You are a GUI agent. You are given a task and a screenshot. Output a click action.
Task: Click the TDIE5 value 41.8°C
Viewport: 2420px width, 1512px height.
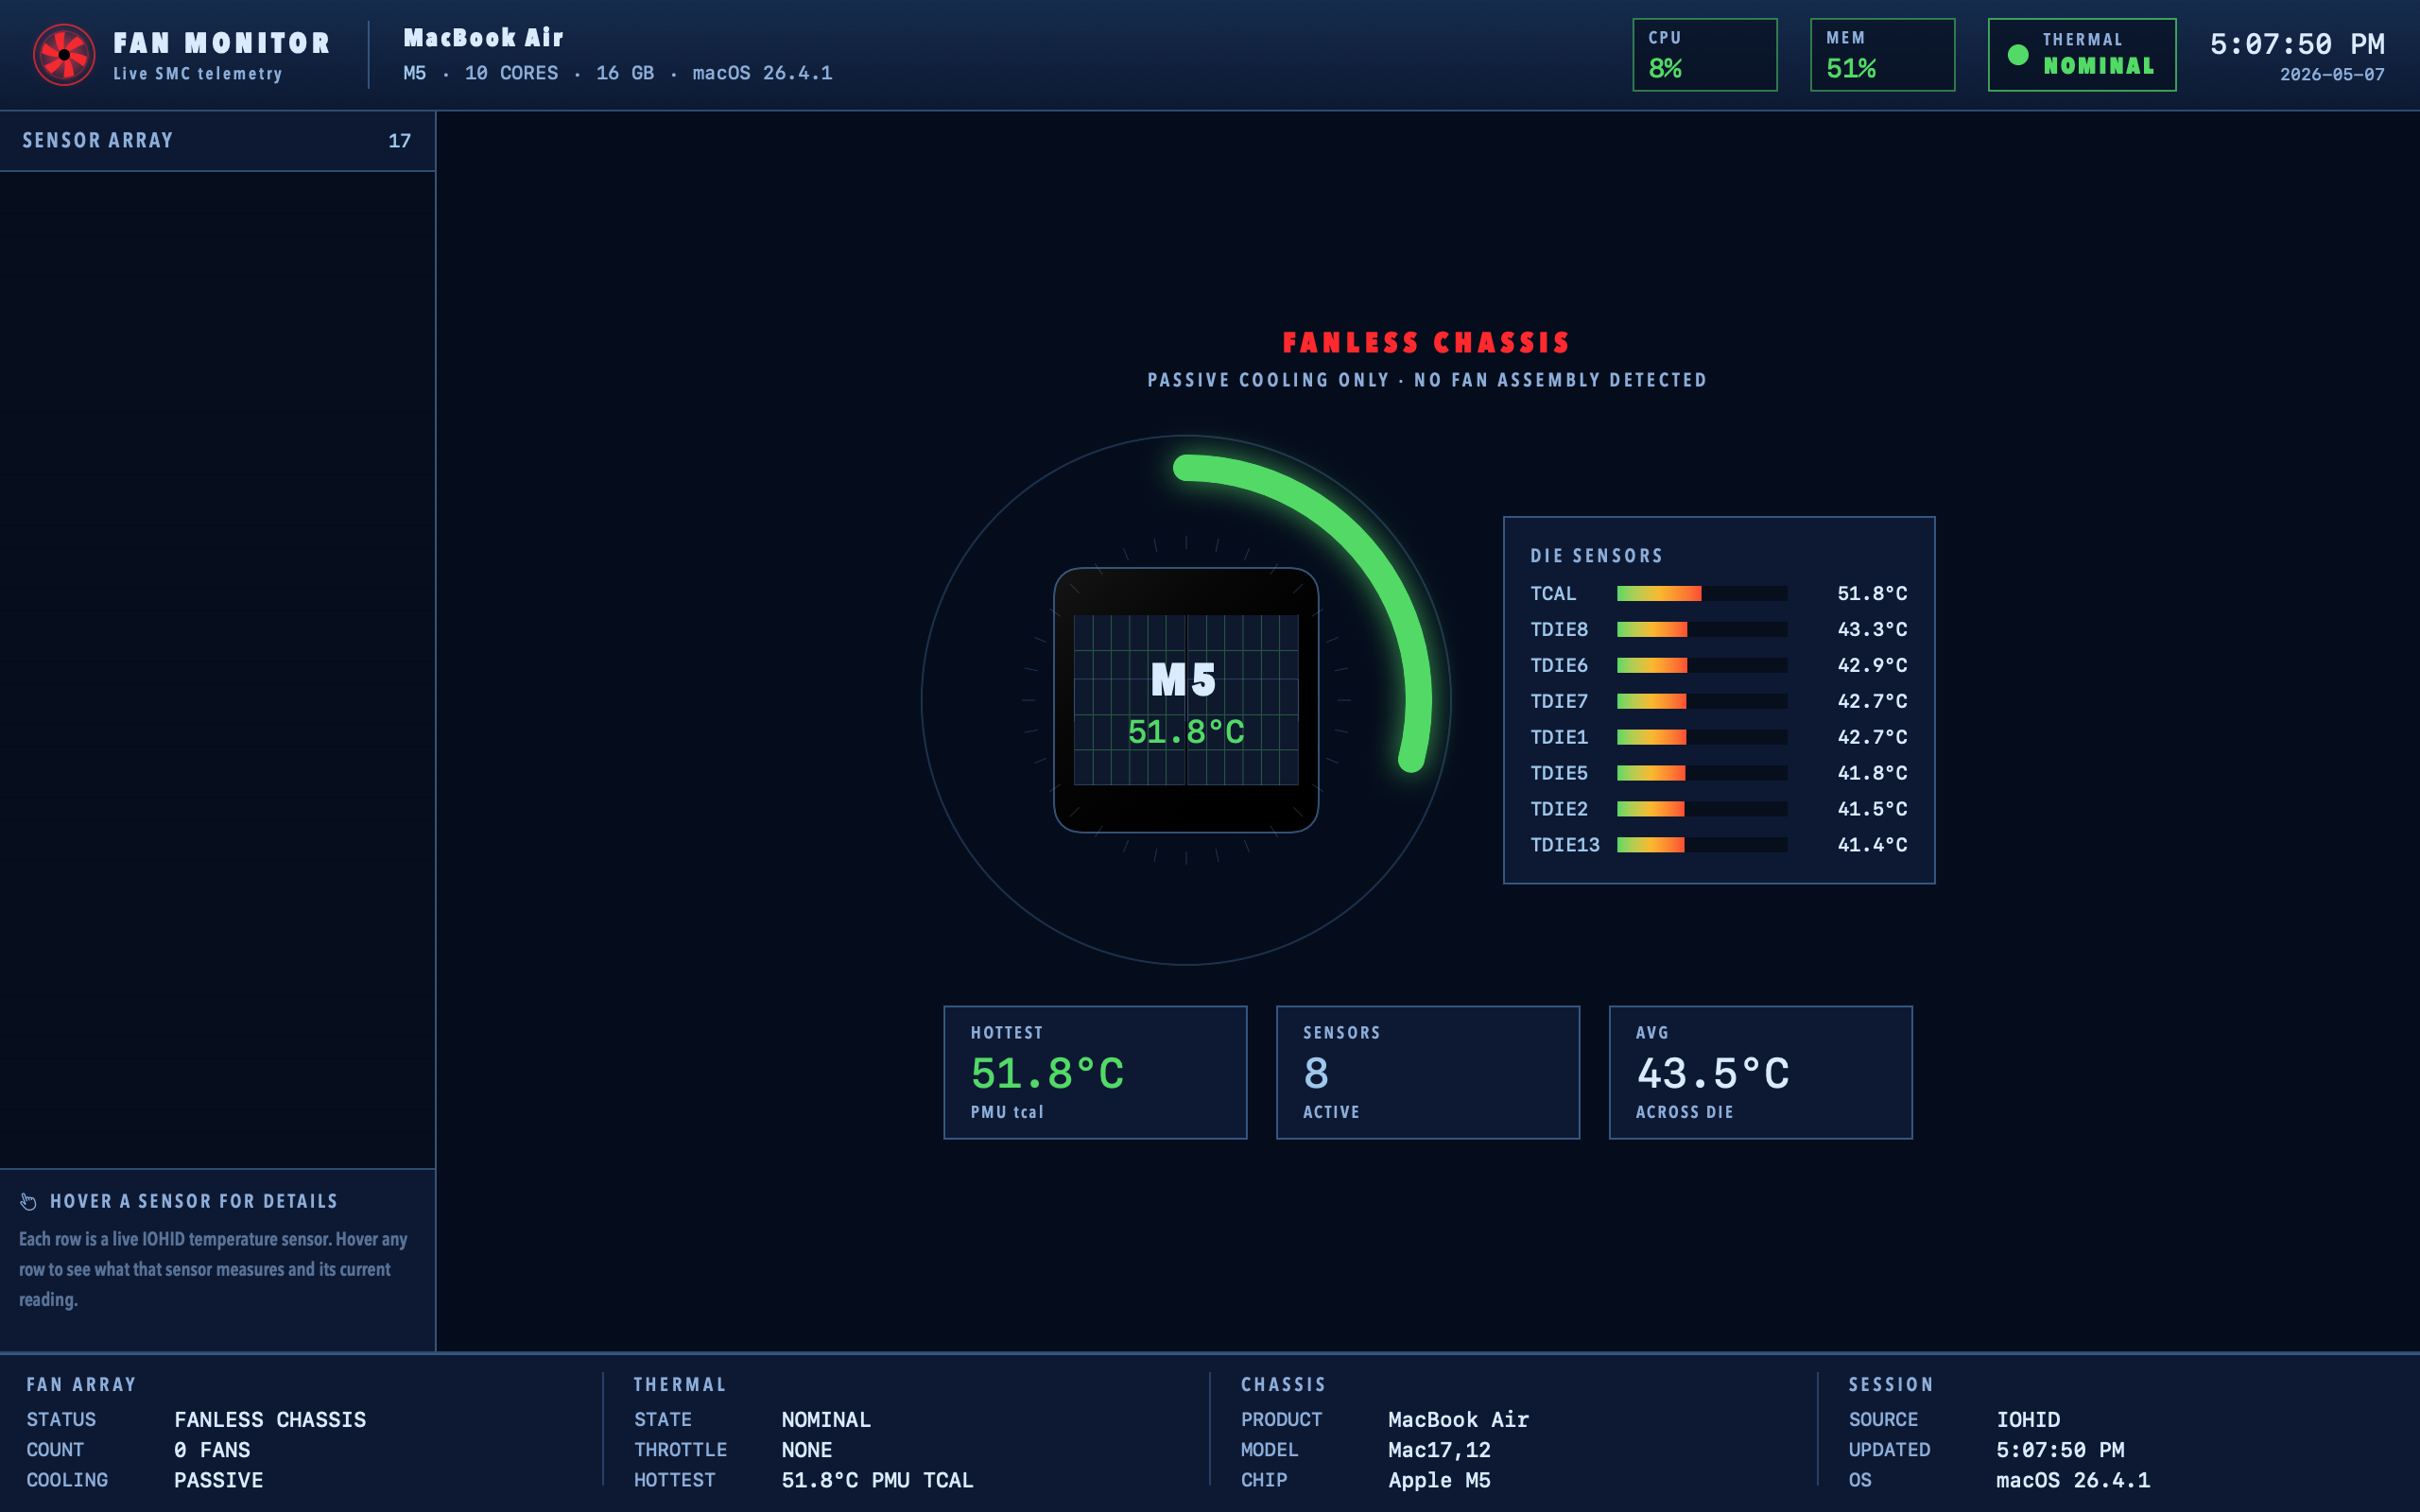click(x=1872, y=773)
